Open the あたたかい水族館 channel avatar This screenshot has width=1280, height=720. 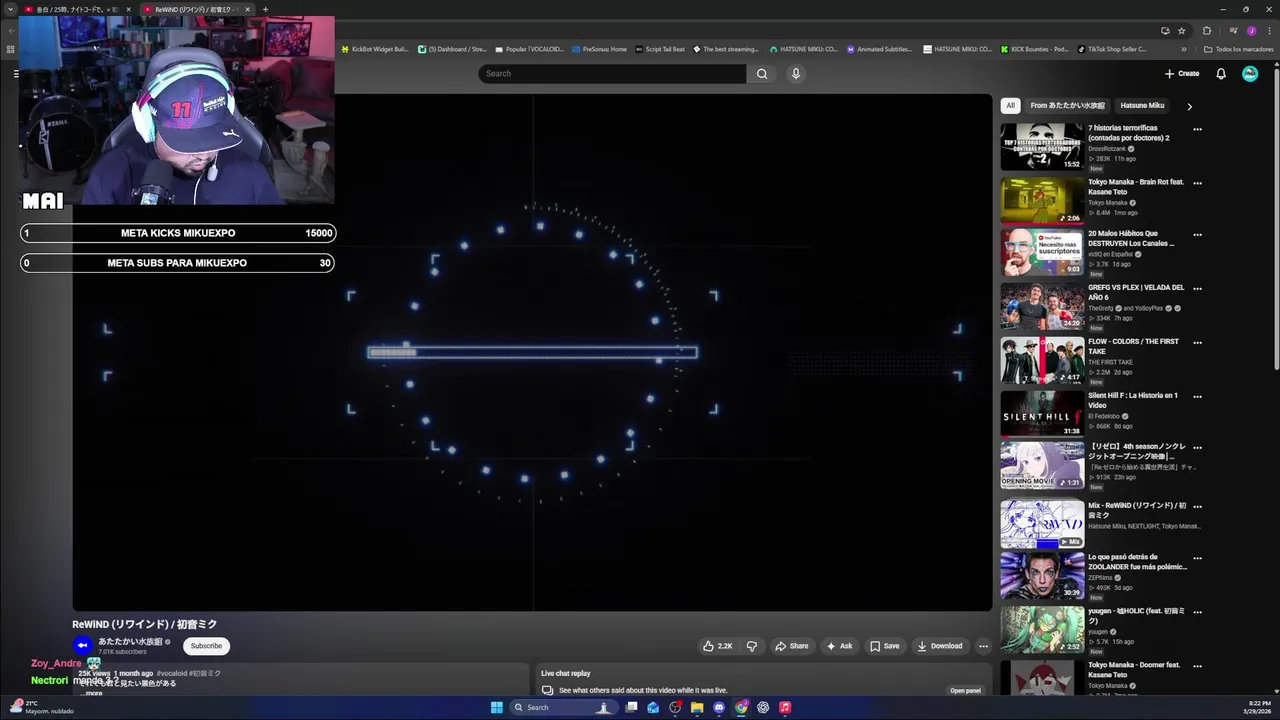(82, 646)
